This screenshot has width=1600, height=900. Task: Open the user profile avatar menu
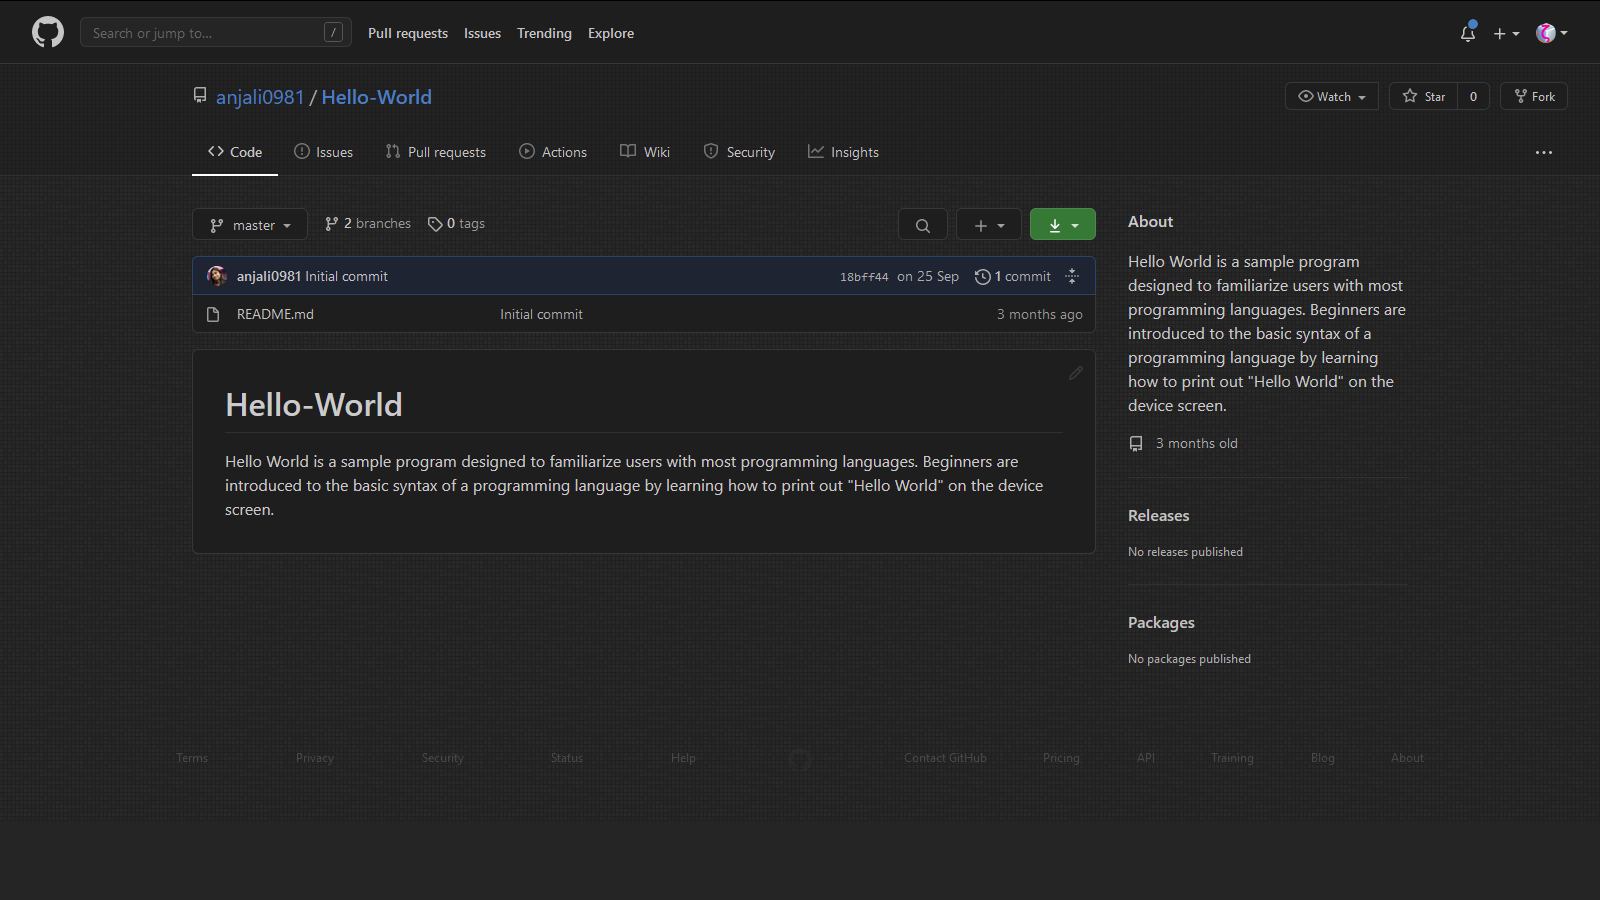(x=1551, y=33)
